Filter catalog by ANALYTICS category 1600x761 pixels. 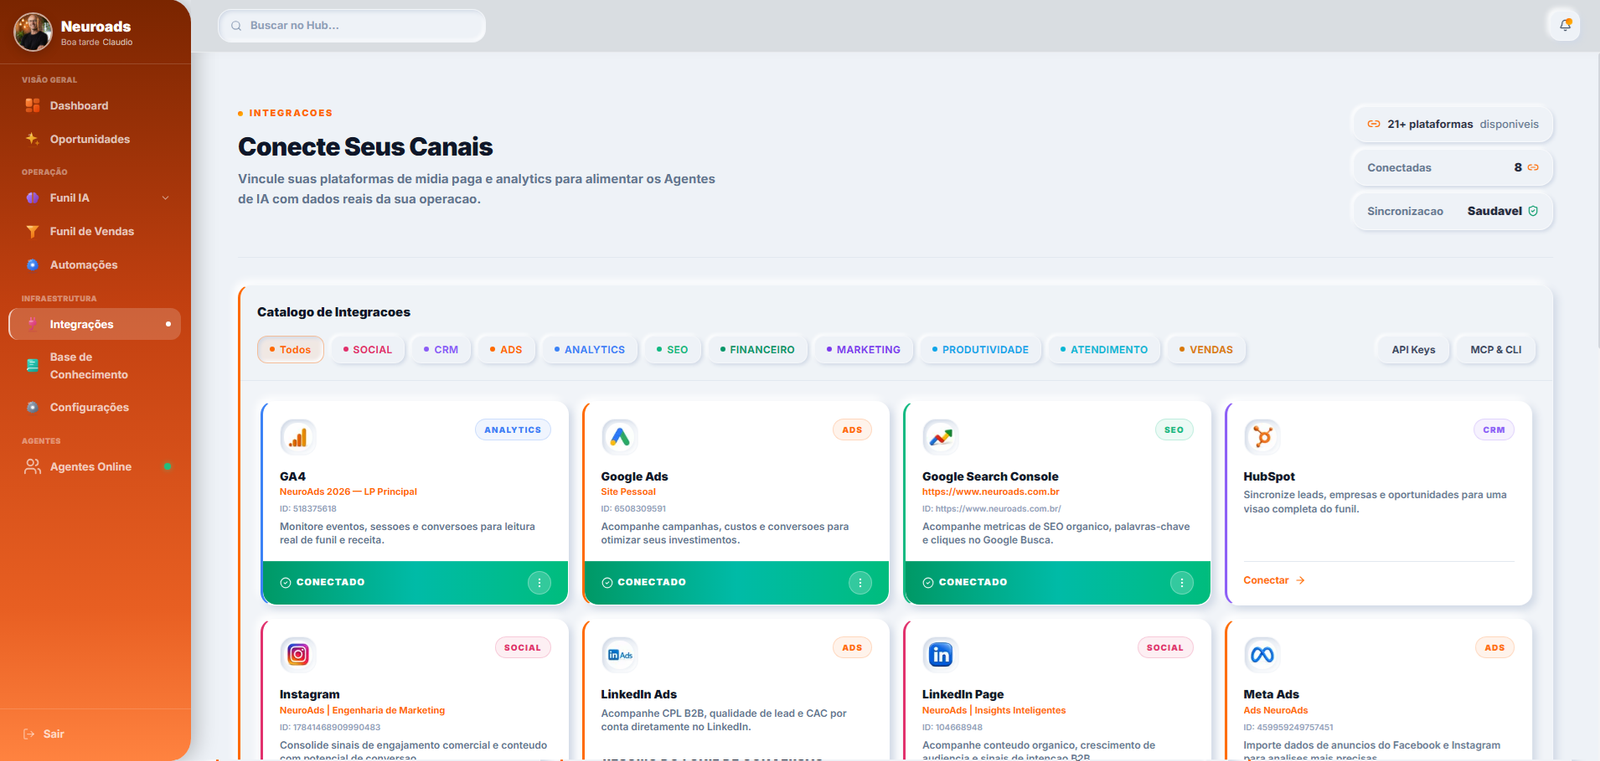click(x=589, y=350)
